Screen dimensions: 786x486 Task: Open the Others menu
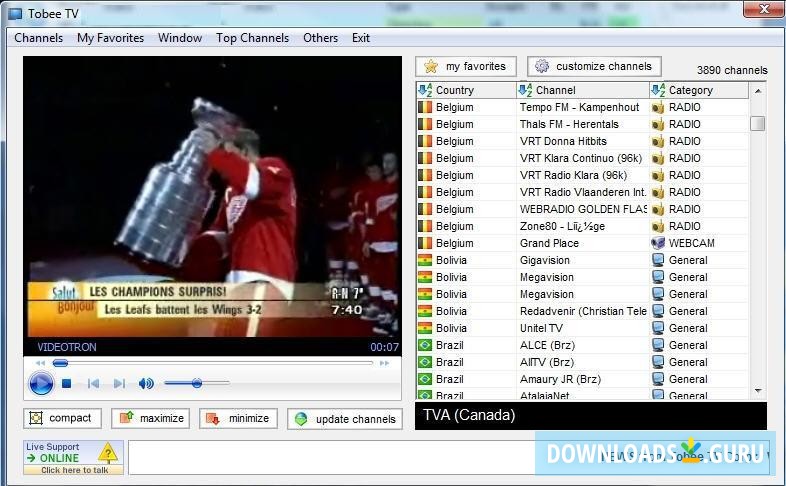[x=320, y=38]
